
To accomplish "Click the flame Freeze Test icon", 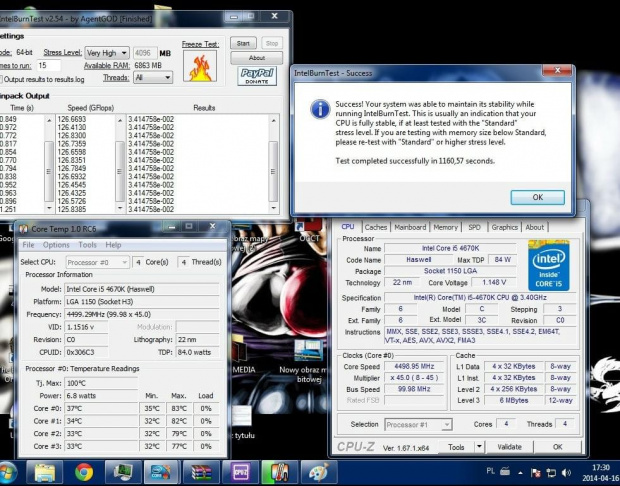I will (x=200, y=66).
